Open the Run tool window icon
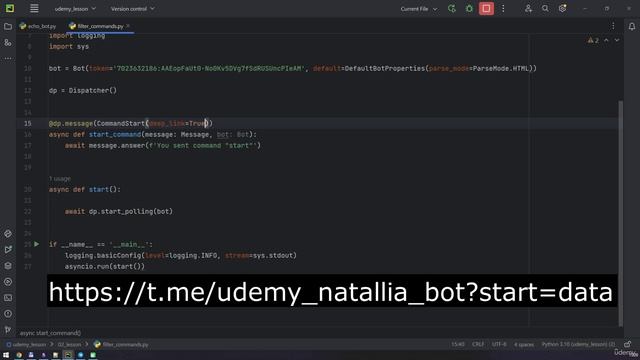The height and width of the screenshot is (360, 640). coord(8,250)
